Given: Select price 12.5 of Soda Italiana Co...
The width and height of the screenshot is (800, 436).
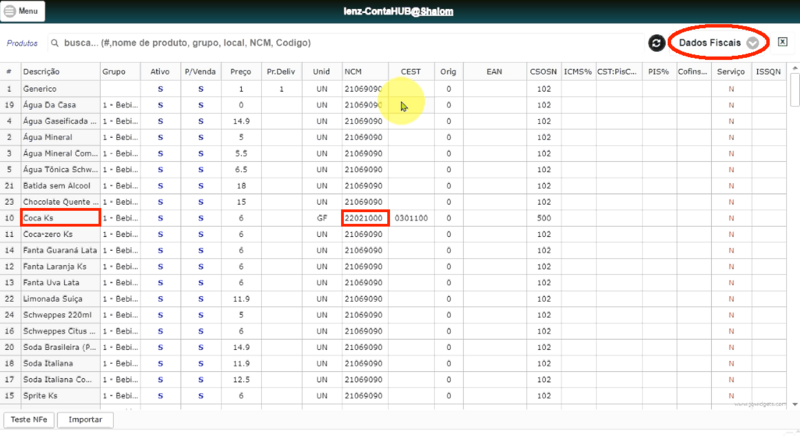Looking at the screenshot, I should click(x=241, y=379).
